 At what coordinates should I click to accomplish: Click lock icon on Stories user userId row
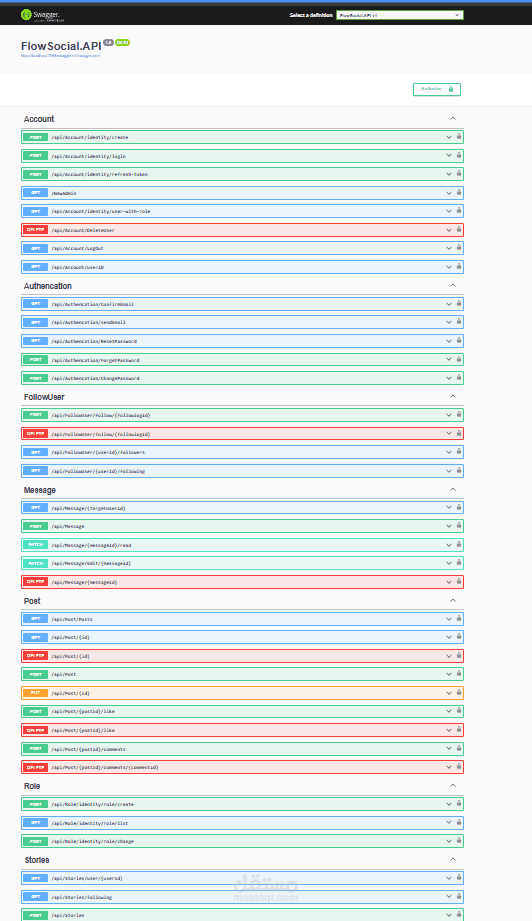pos(459,878)
